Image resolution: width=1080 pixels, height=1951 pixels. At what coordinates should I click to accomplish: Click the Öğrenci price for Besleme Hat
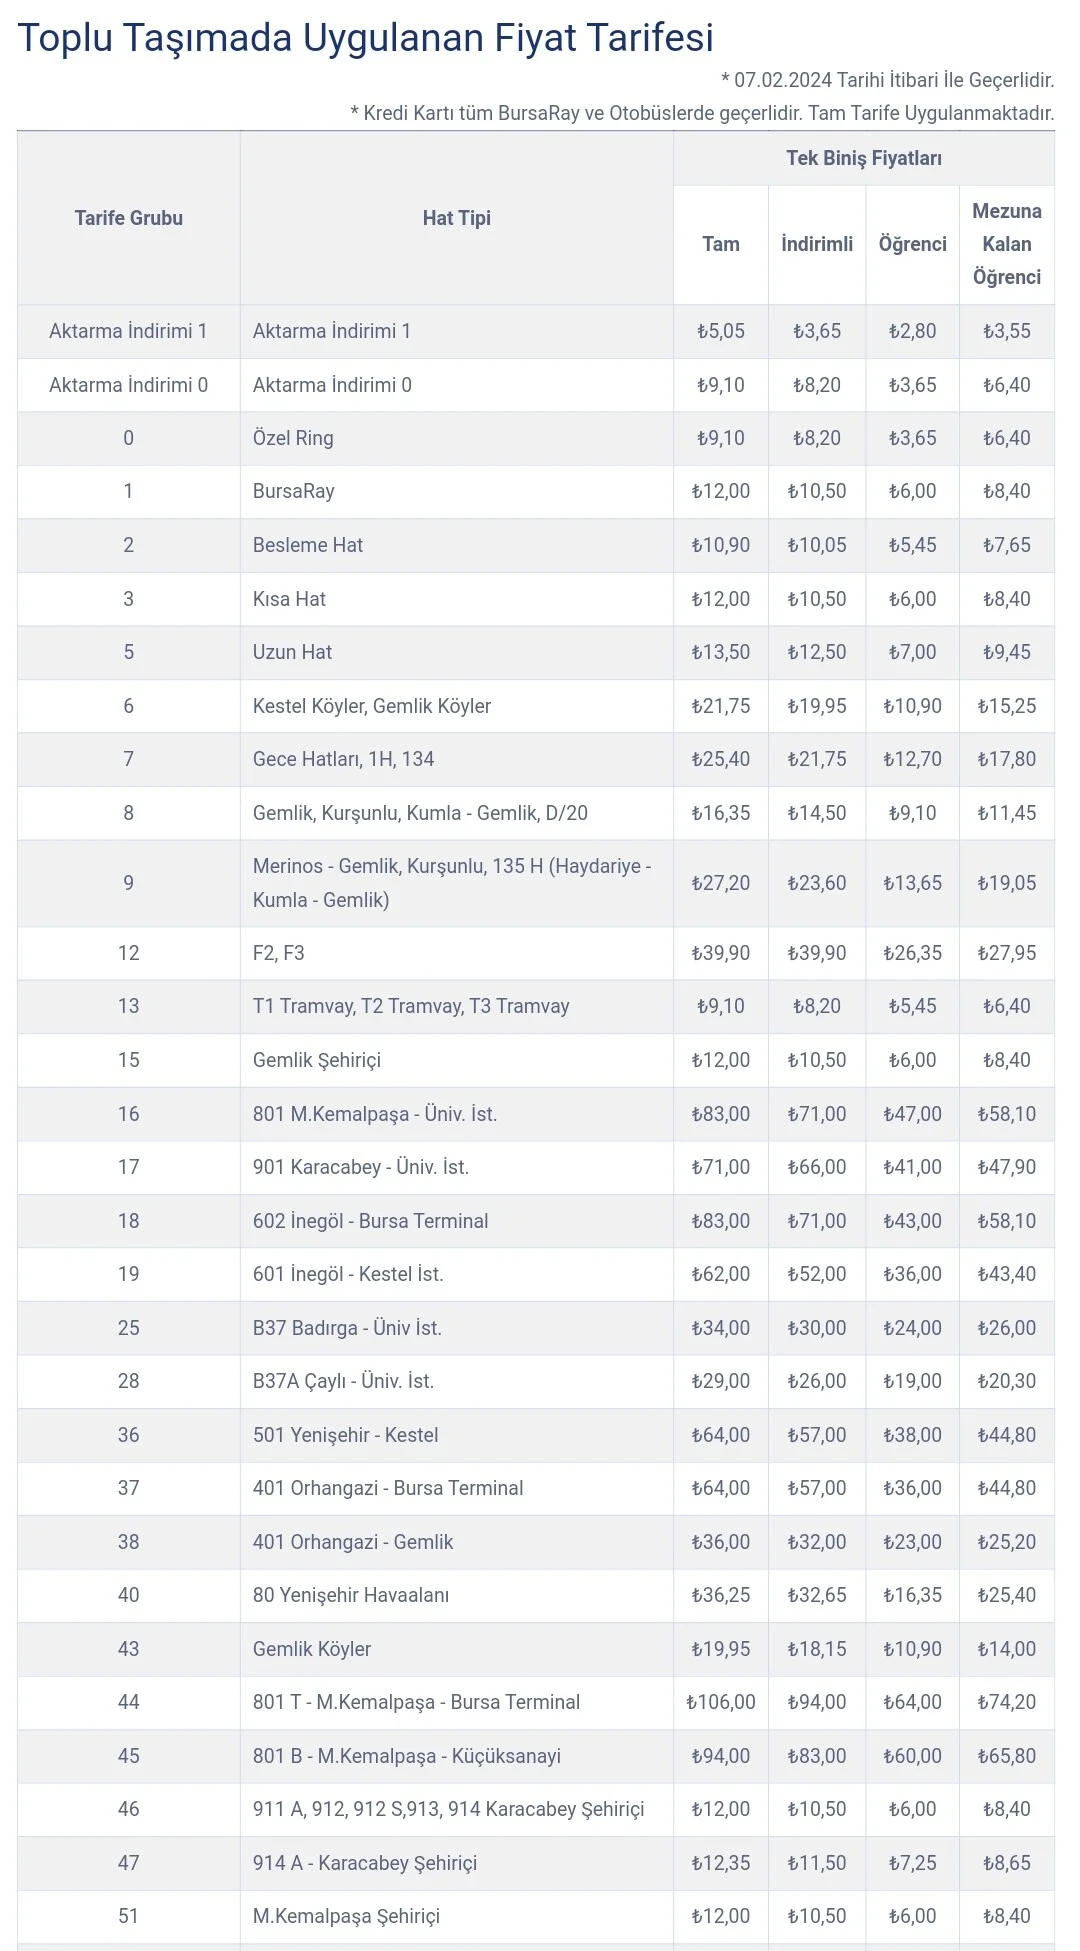(912, 545)
